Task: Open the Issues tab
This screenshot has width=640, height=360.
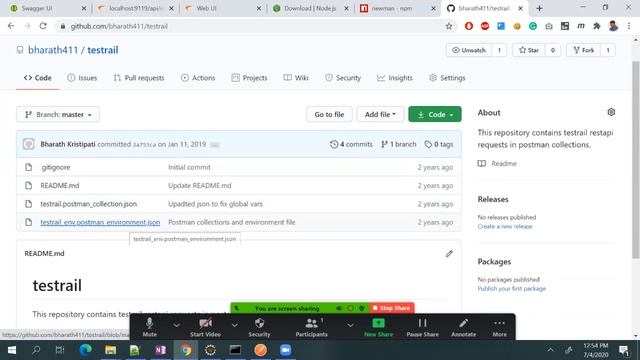Action: click(82, 78)
